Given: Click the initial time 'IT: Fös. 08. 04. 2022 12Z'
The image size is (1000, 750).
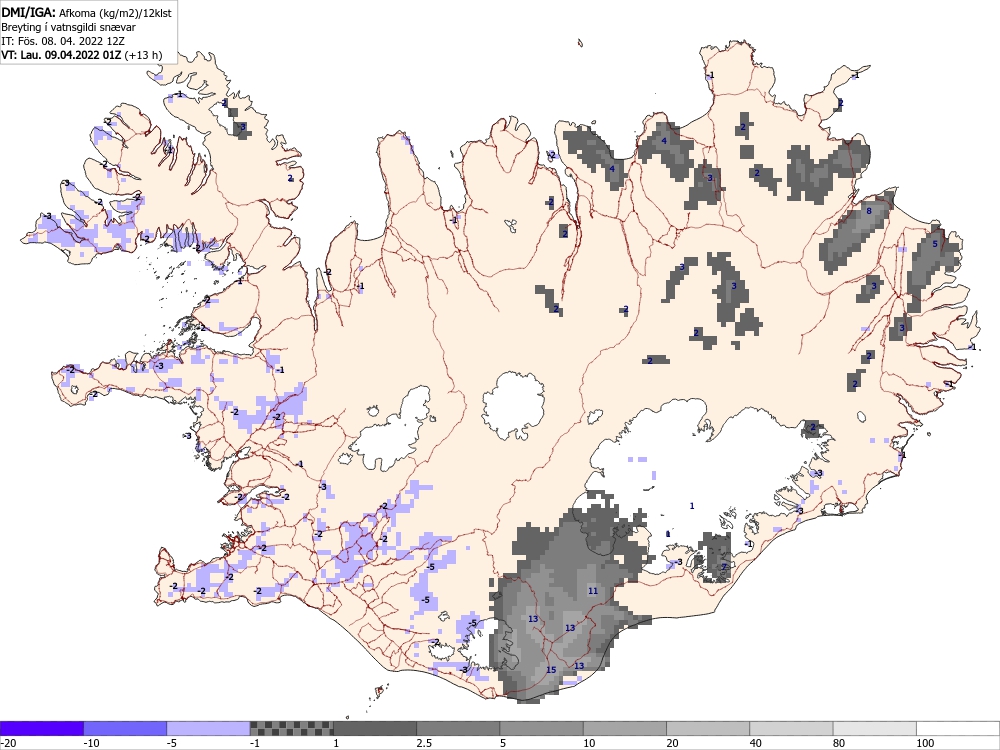Looking at the screenshot, I should click(63, 41).
